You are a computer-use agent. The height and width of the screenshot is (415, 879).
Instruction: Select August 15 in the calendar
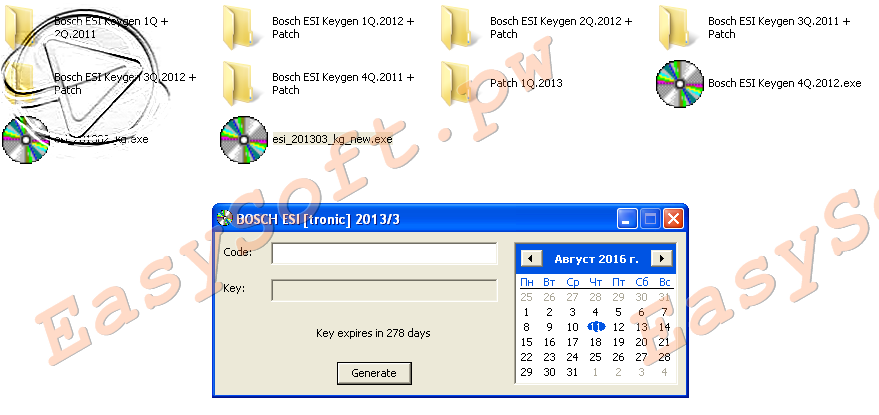point(526,342)
